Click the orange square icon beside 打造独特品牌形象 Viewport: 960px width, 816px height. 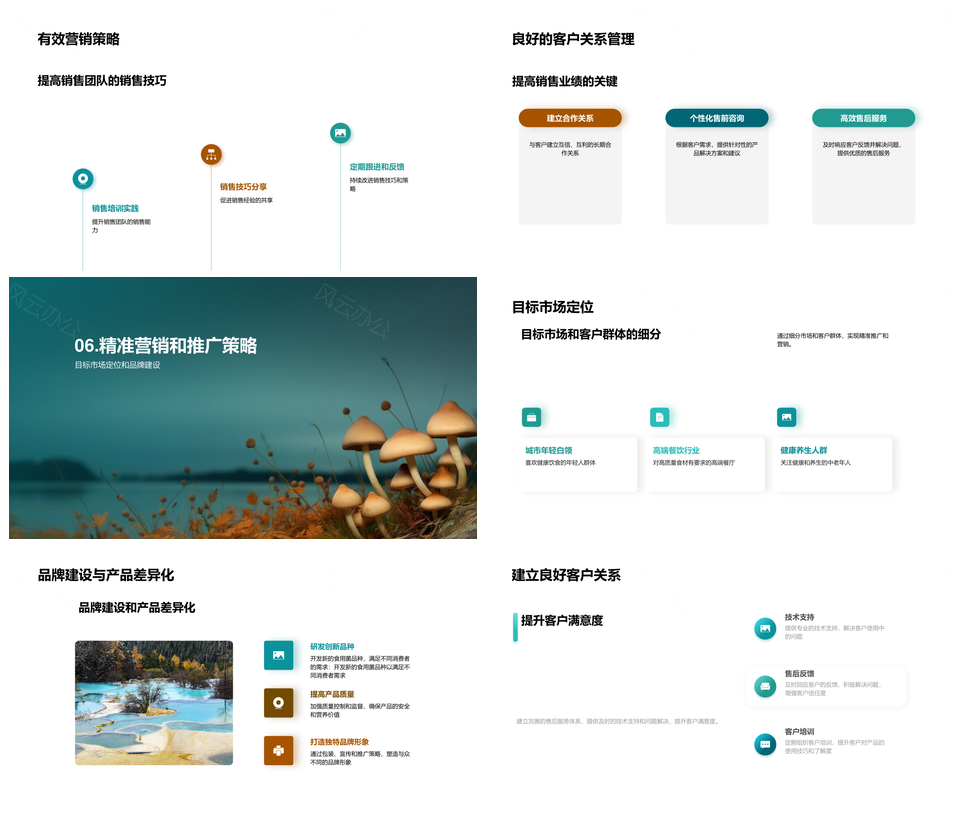(x=278, y=750)
